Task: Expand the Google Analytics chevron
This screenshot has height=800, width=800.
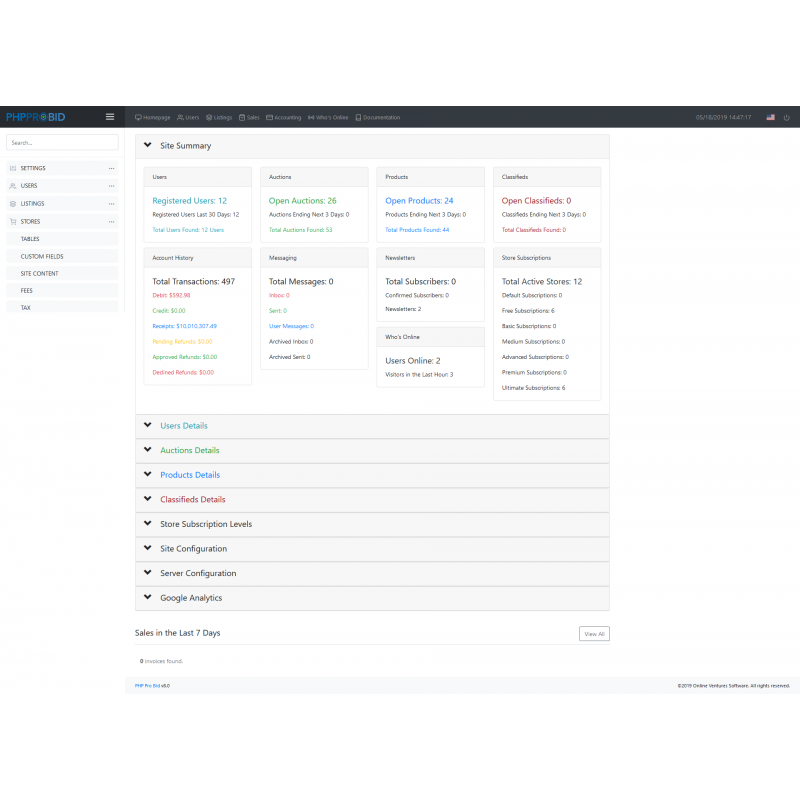Action: tap(147, 597)
